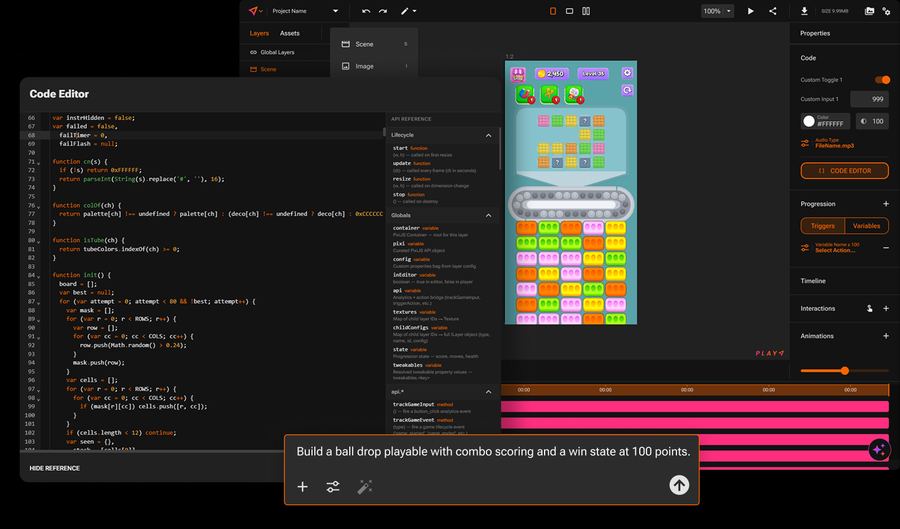900x529 pixels.
Task: Edit the Custom Input 1 field
Action: pos(870,99)
